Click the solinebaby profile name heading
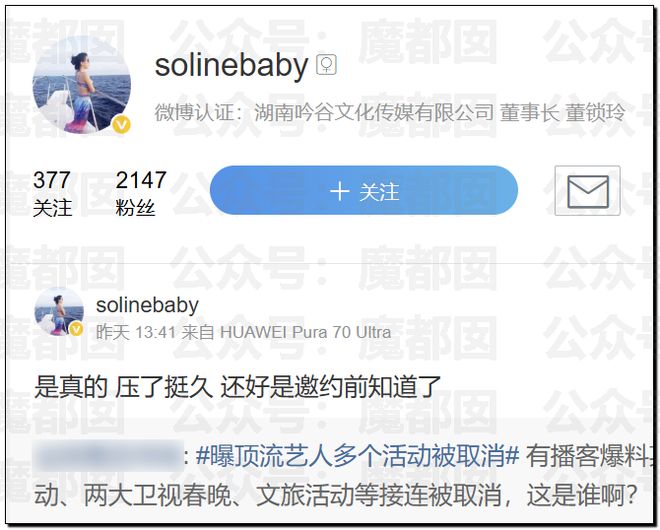 point(231,66)
